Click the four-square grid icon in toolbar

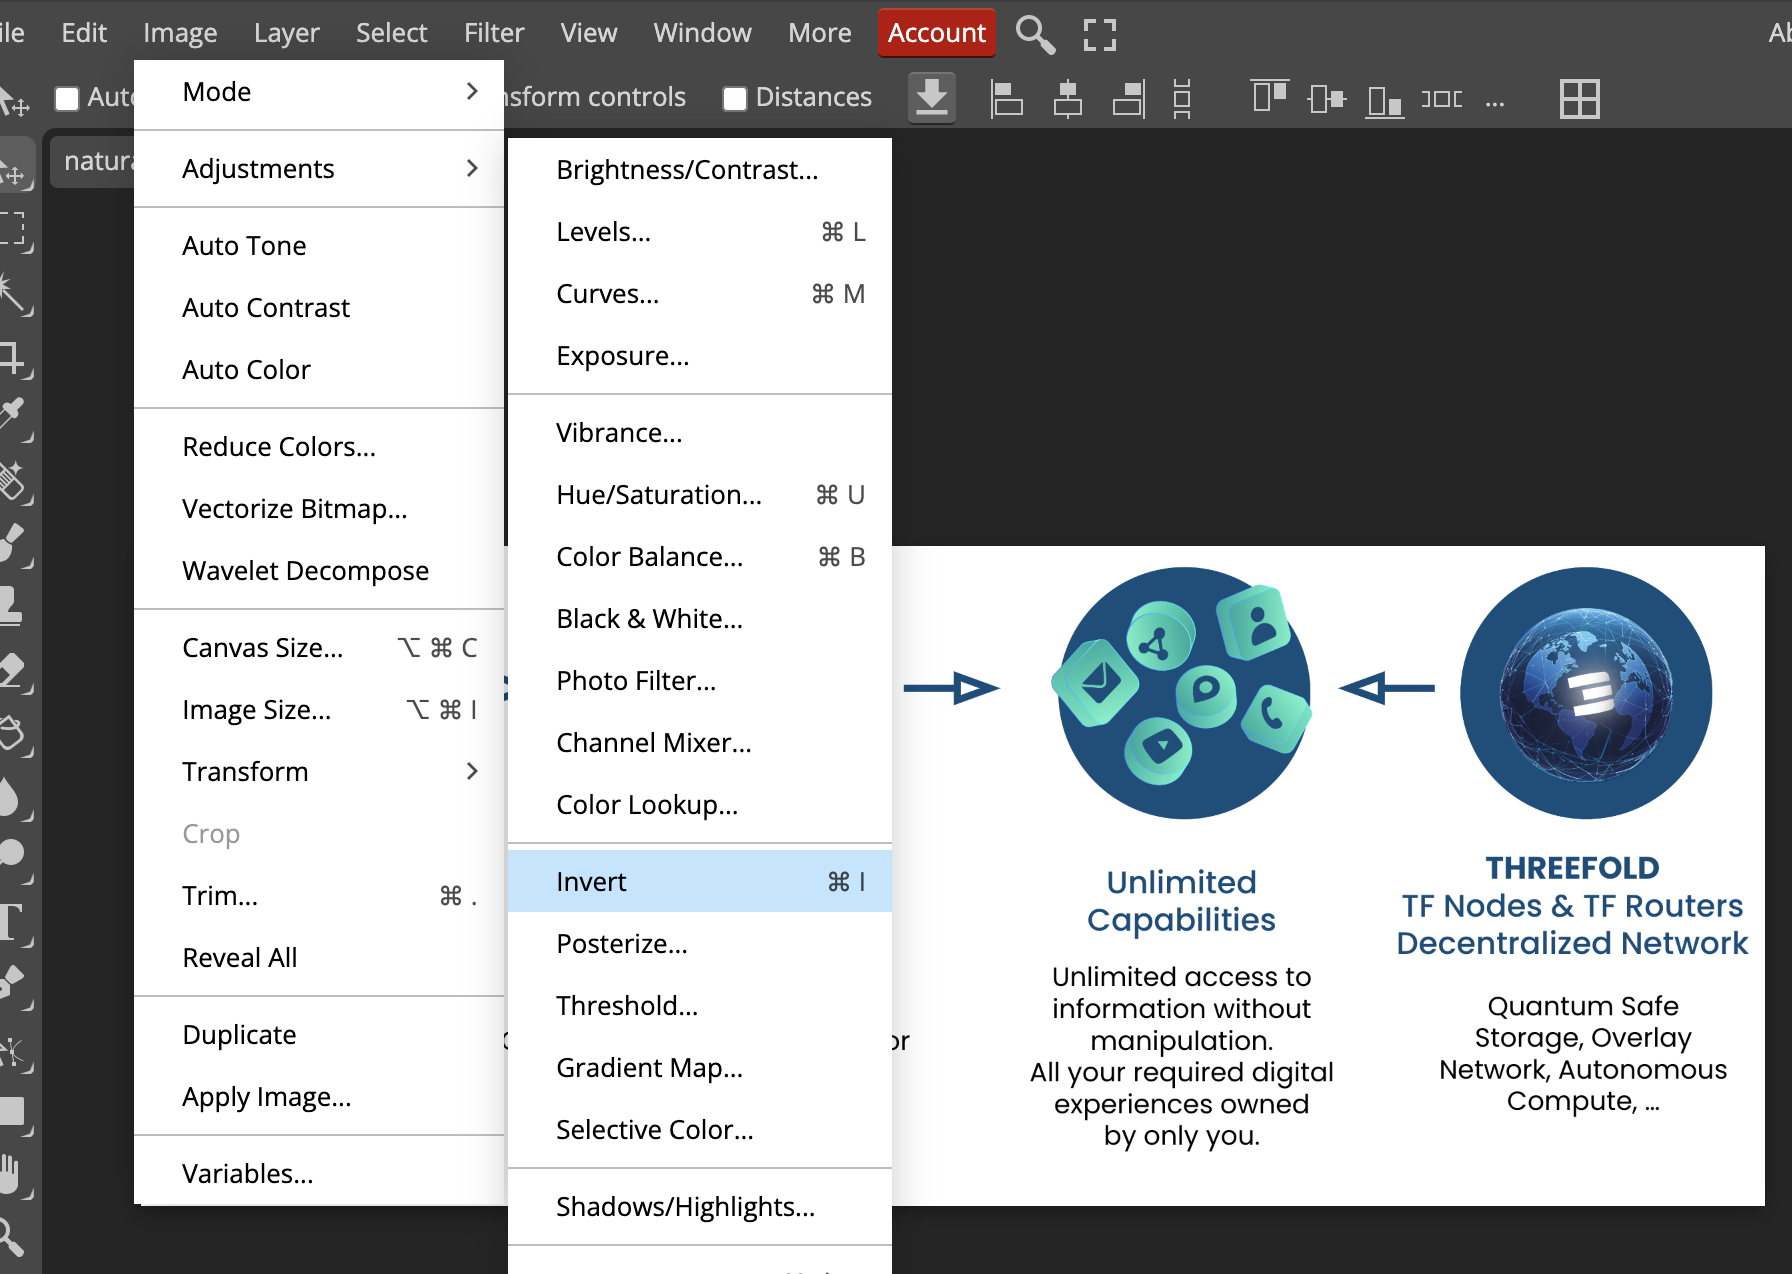(x=1579, y=99)
